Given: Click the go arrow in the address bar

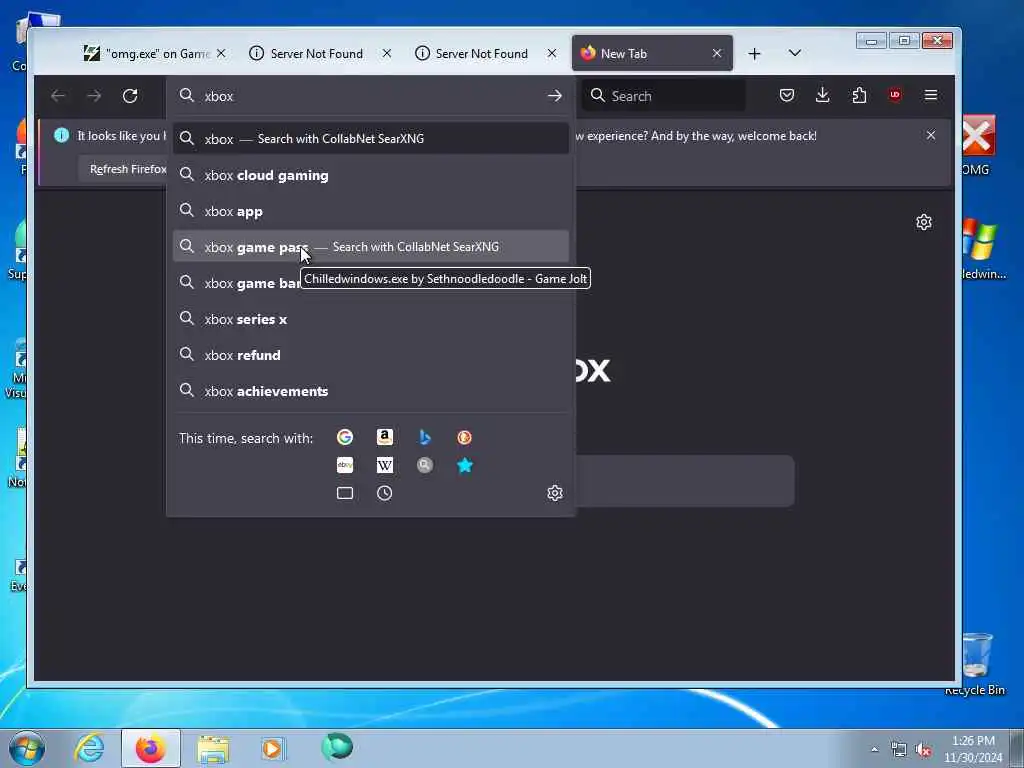Looking at the screenshot, I should tap(554, 96).
